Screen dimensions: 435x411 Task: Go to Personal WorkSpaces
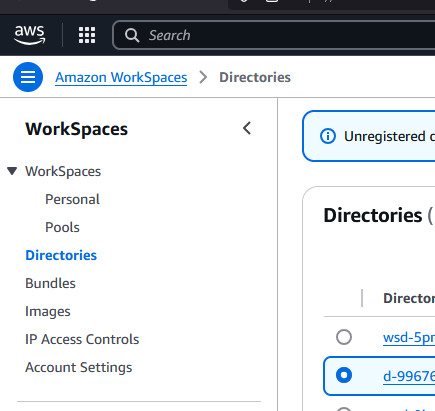click(72, 199)
